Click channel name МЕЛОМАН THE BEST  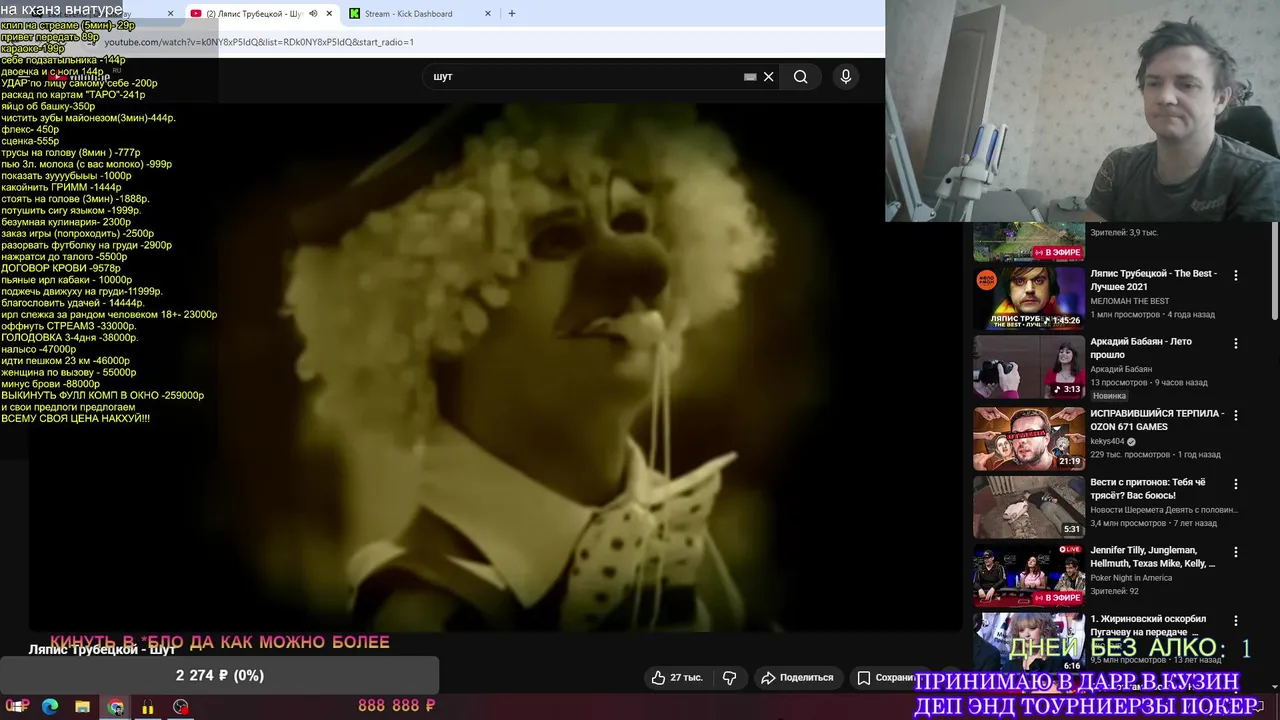pyautogui.click(x=1130, y=301)
